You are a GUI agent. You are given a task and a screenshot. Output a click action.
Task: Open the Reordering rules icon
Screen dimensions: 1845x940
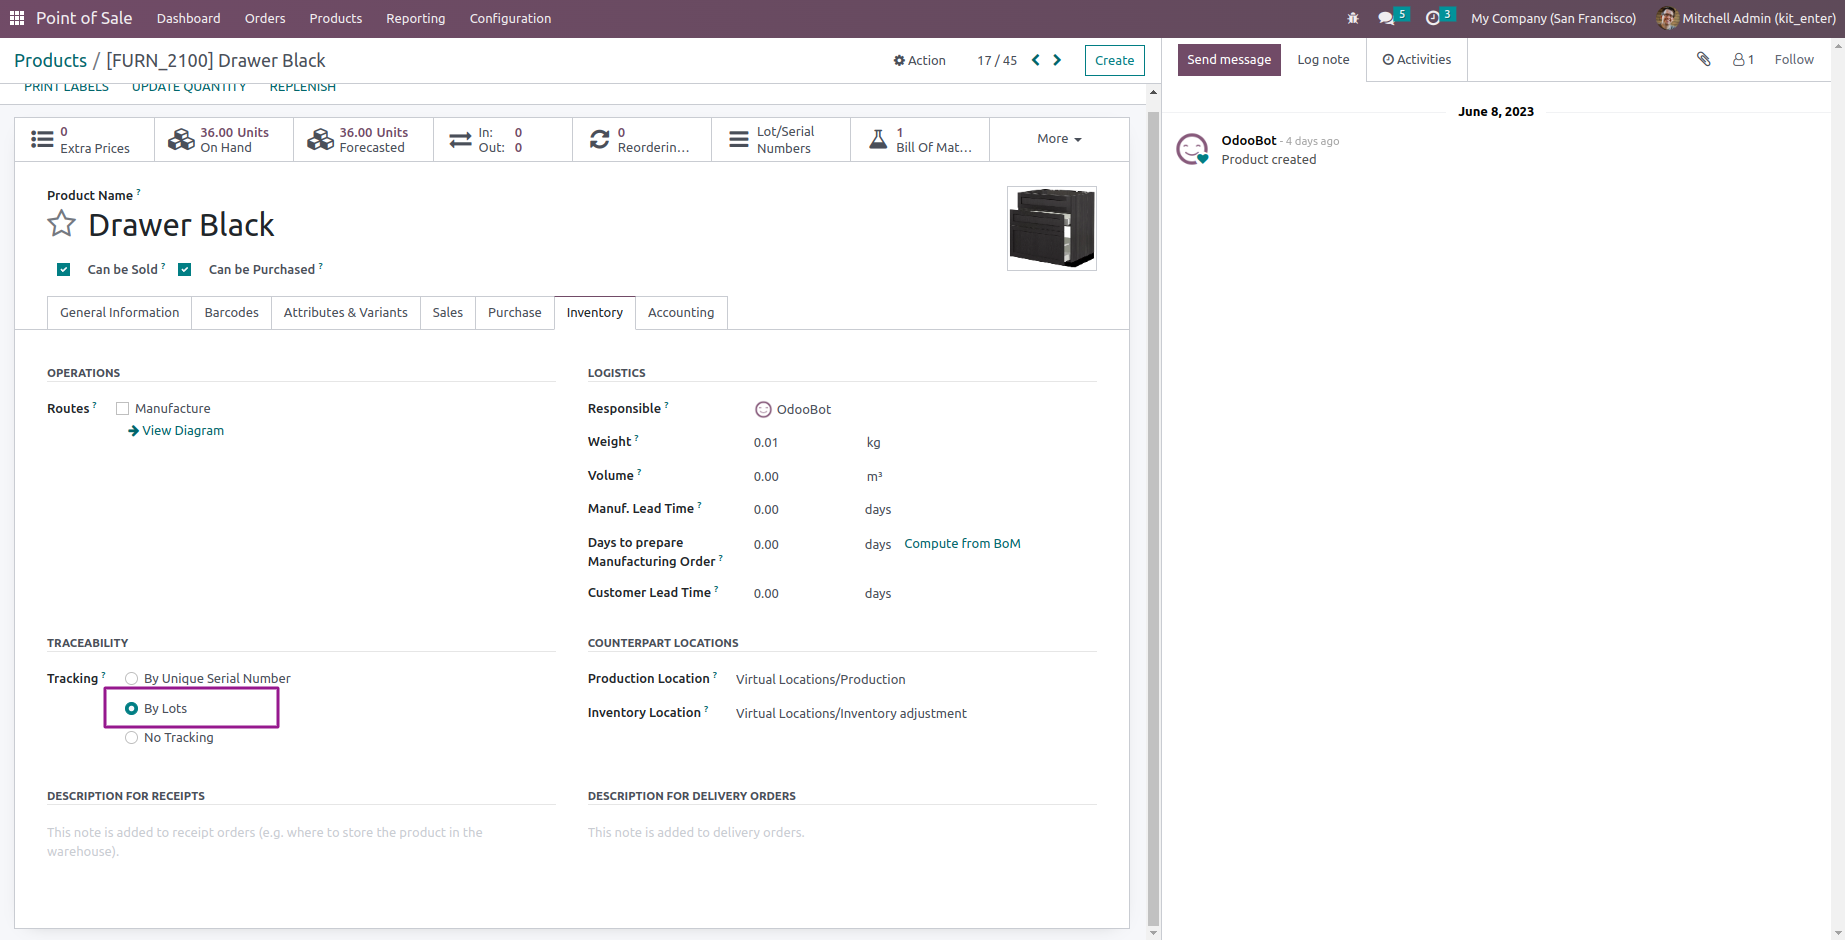[600, 138]
